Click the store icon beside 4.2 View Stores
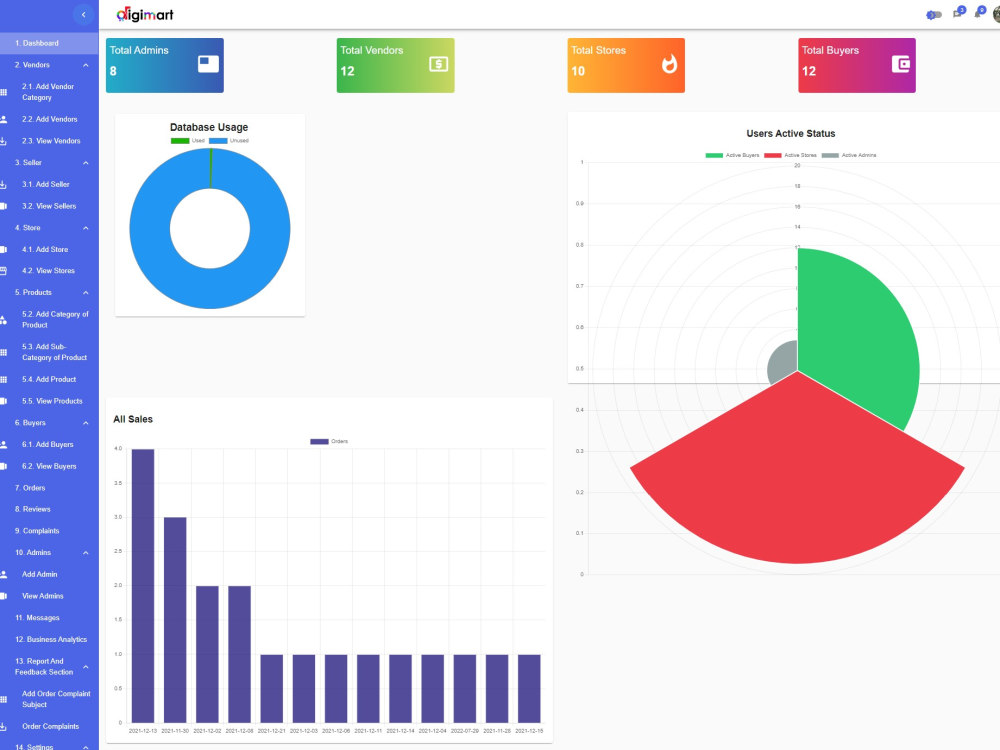This screenshot has width=1000, height=750. tap(4, 271)
